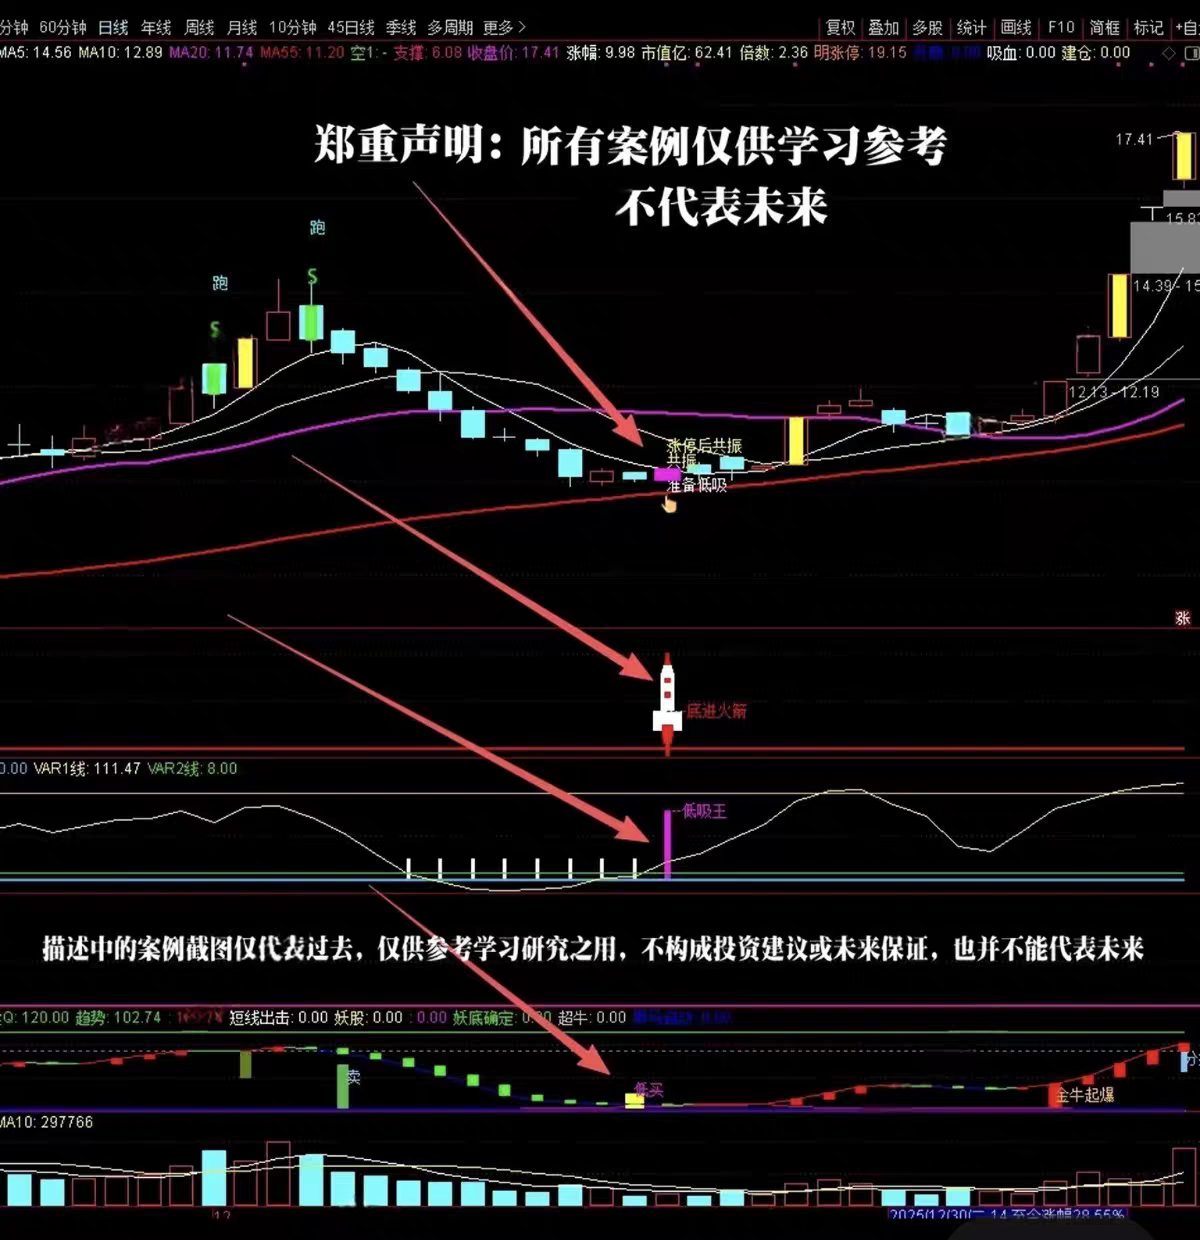Click the MA5: 14.56 indicator value

pyautogui.click(x=36, y=52)
